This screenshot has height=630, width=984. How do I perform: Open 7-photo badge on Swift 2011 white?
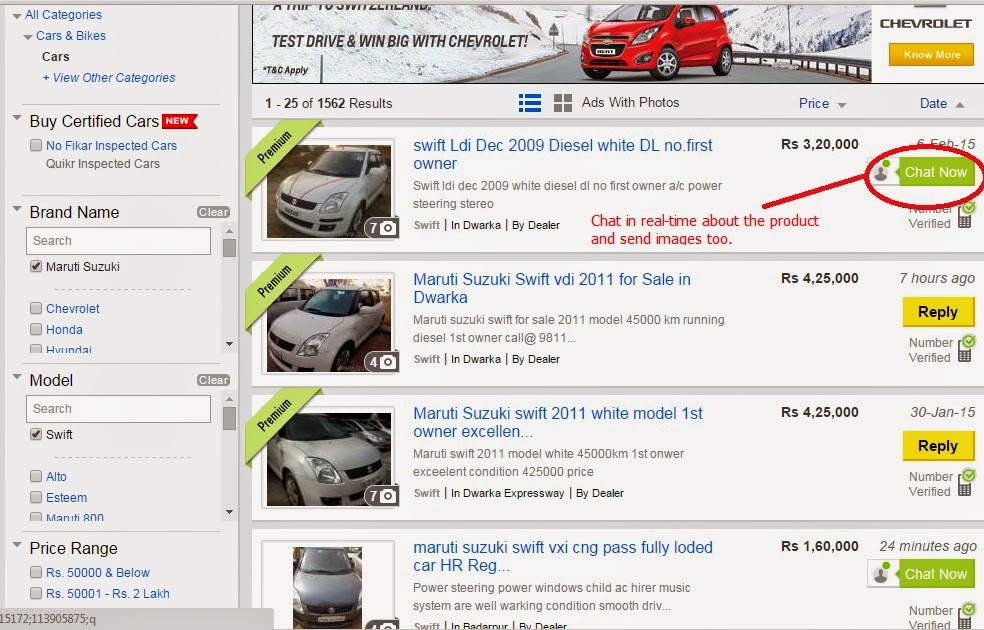coord(382,496)
